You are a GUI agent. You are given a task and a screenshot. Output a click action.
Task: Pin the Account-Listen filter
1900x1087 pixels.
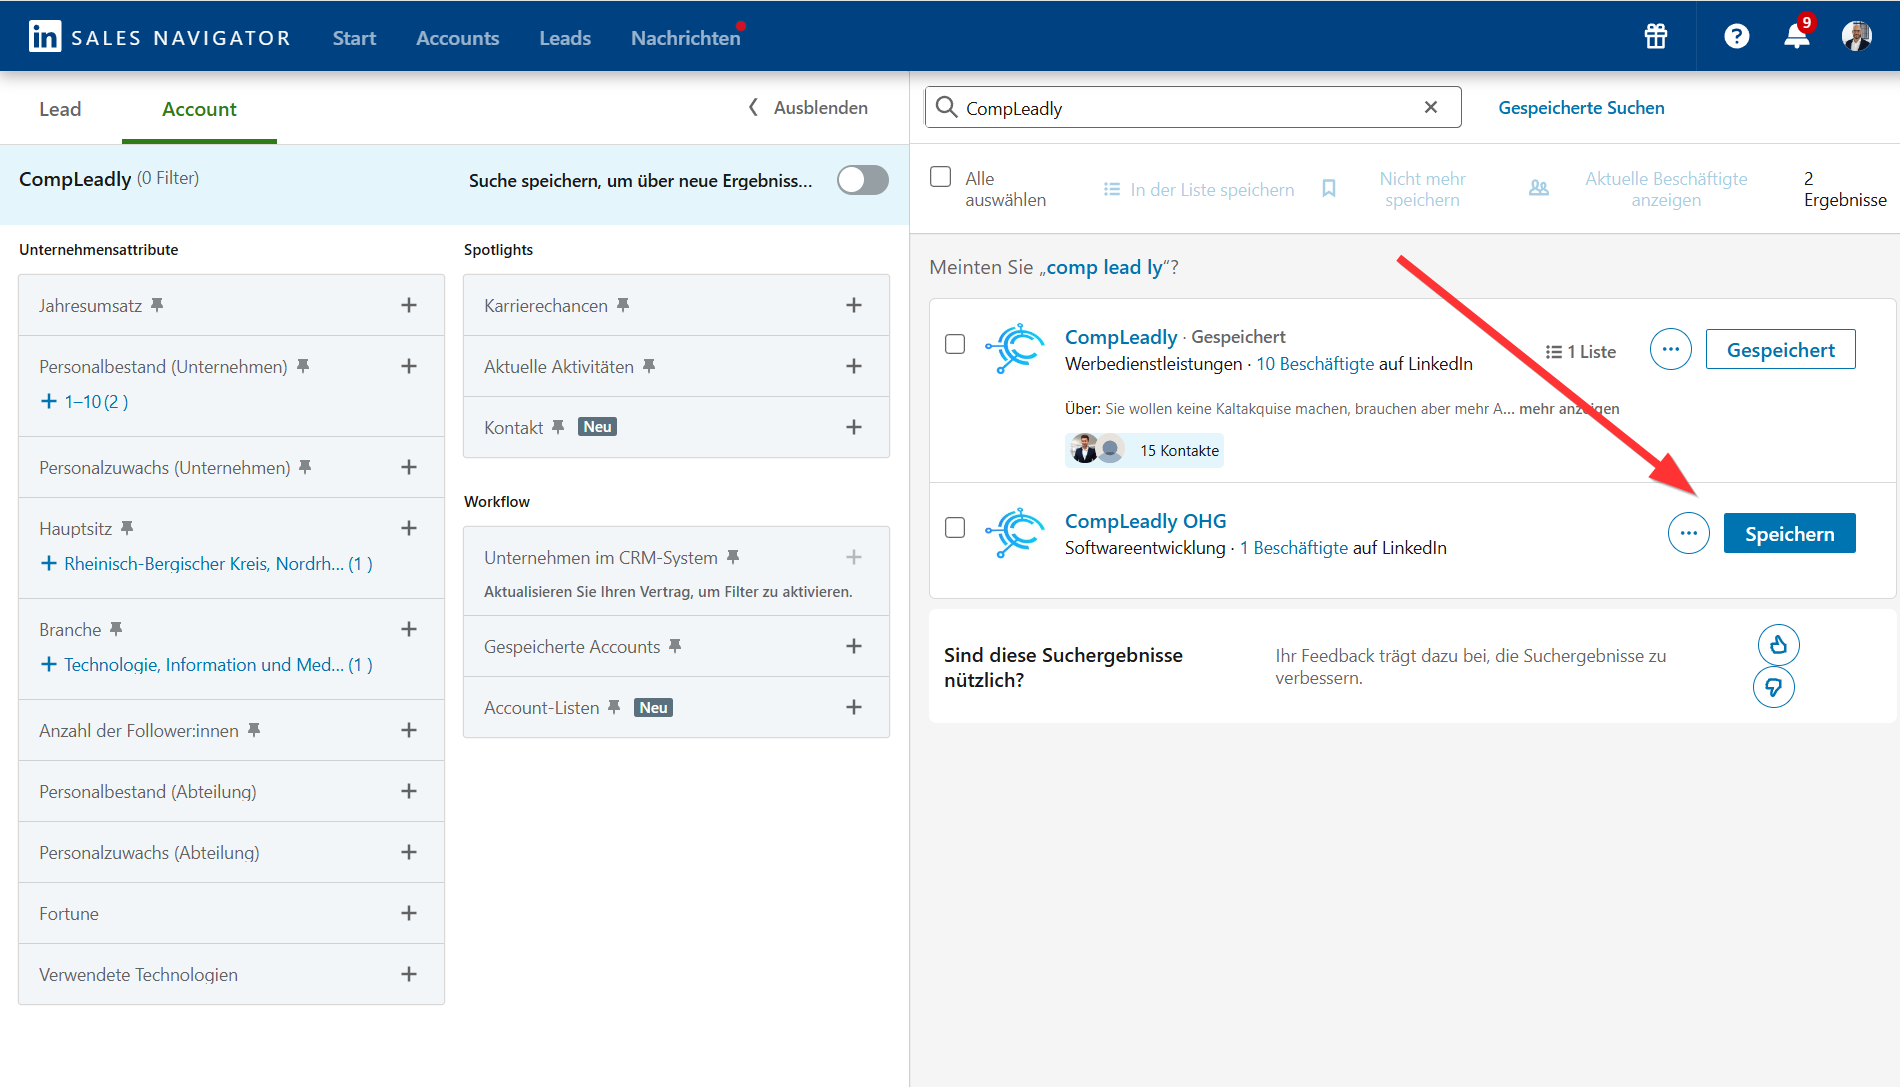point(614,707)
